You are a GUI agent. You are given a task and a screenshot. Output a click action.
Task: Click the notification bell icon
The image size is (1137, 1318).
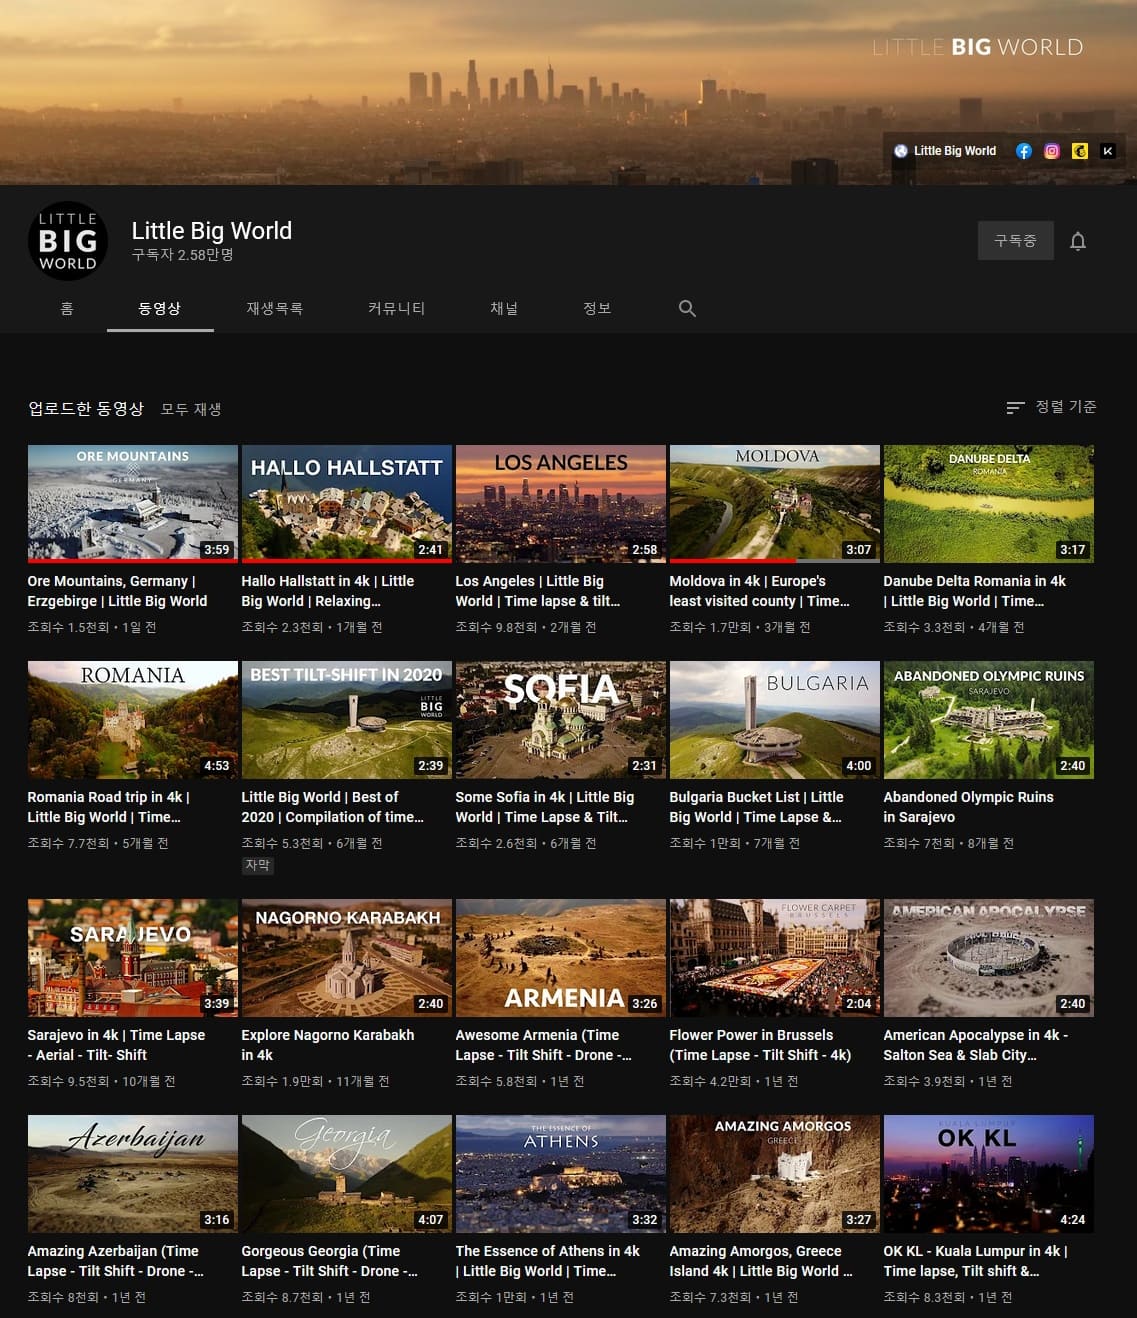click(x=1078, y=241)
